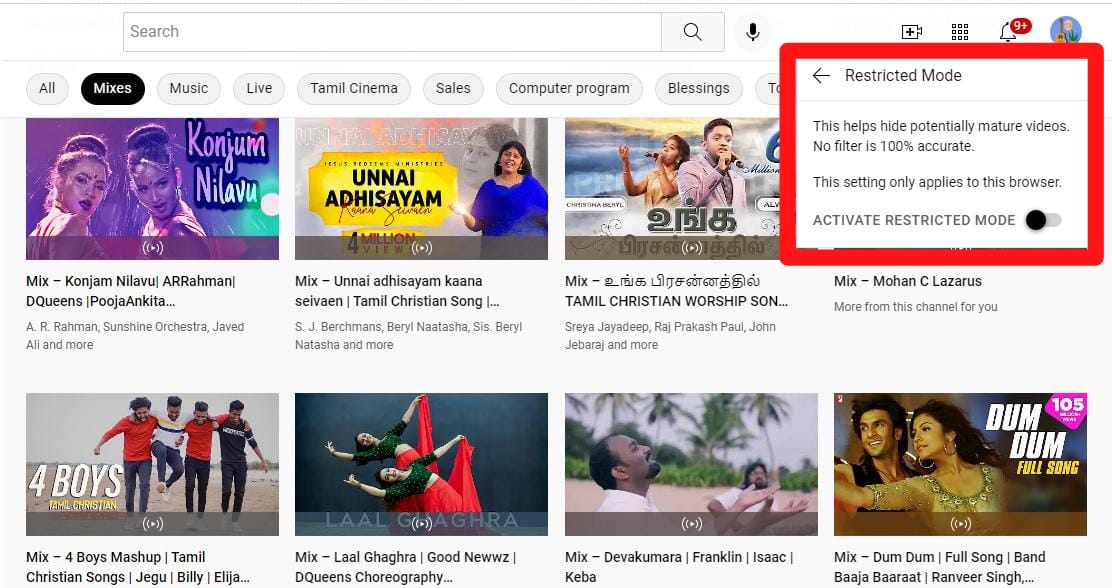1112x588 pixels.
Task: Open Mix – Devakumara title link
Action: (679, 567)
